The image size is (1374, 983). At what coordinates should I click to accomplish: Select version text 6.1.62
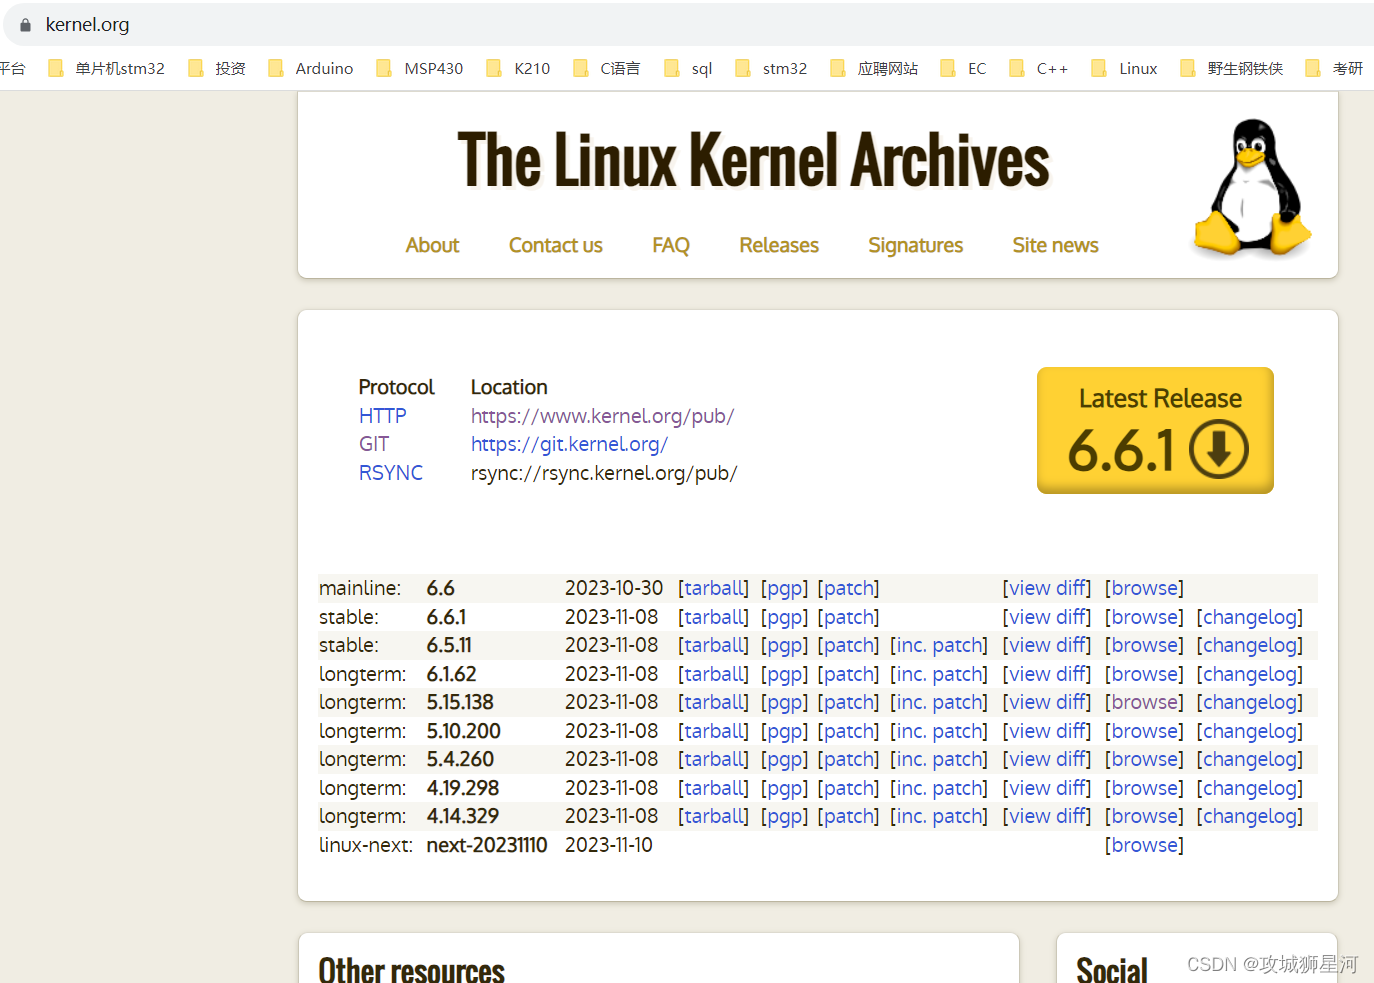point(451,674)
